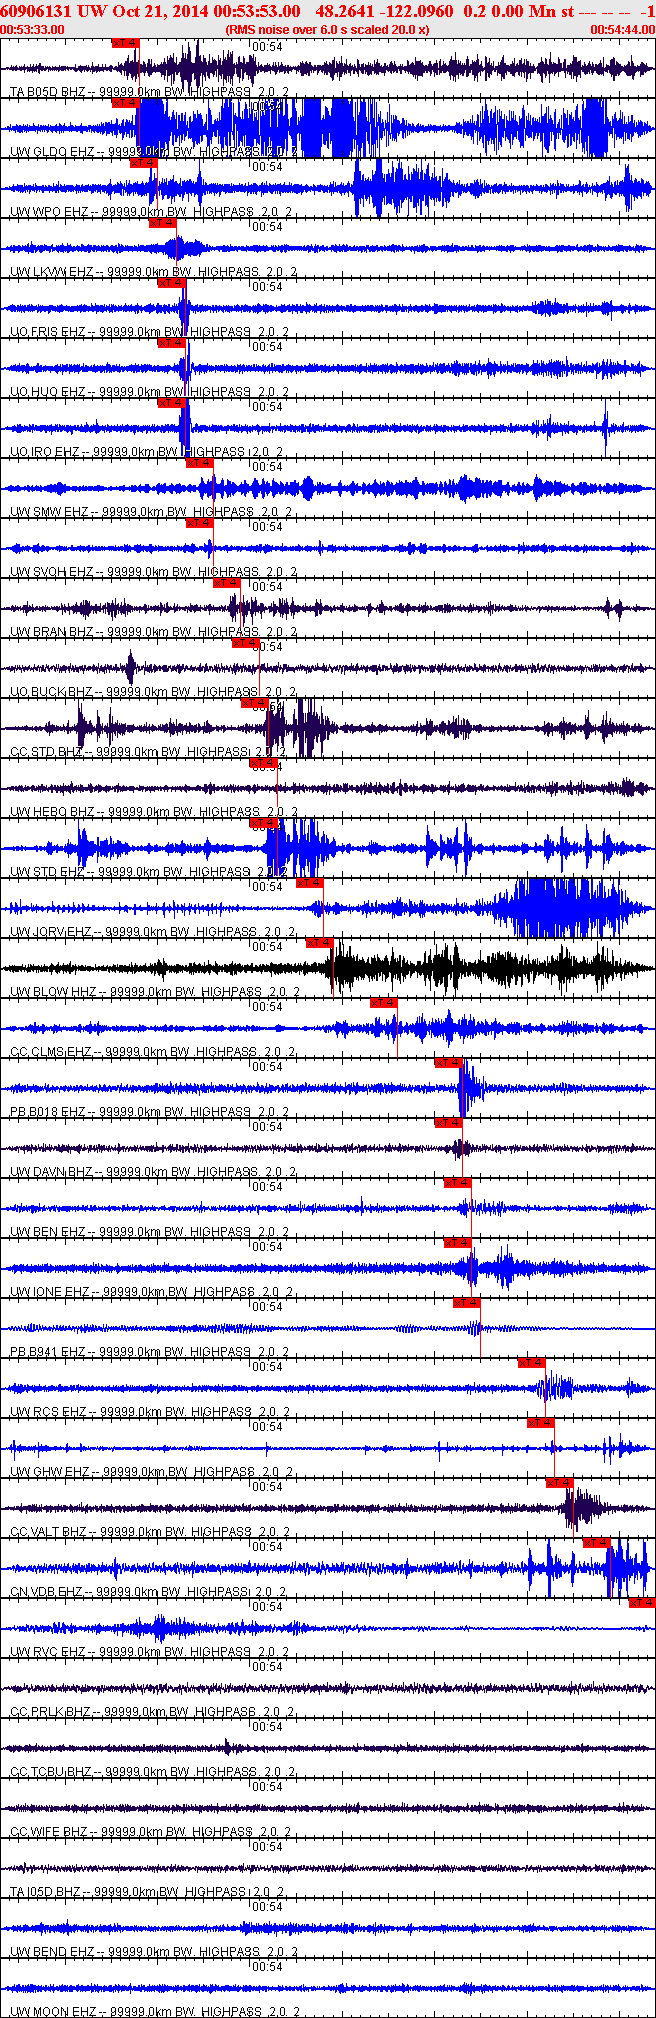
Task: Select the red pick marker on TA B05D trace
Action: coord(125,43)
